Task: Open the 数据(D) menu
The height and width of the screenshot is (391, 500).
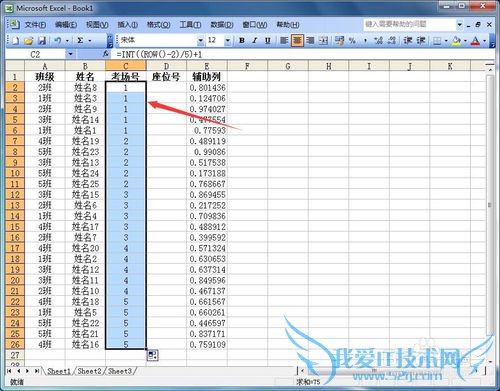Action: pos(222,25)
